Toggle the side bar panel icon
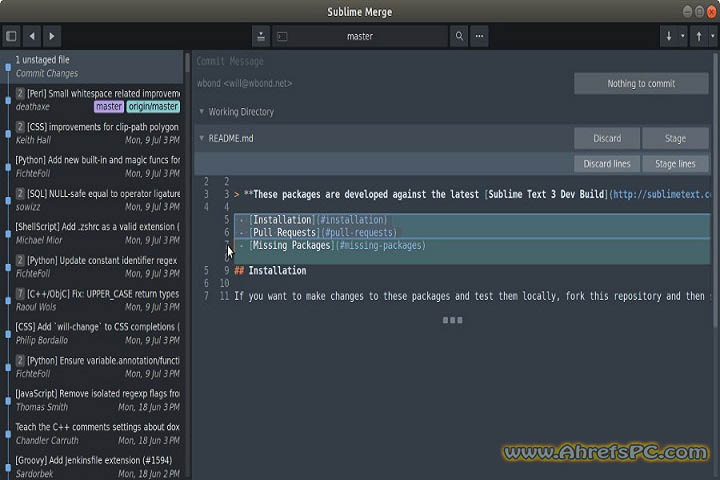 [11, 36]
